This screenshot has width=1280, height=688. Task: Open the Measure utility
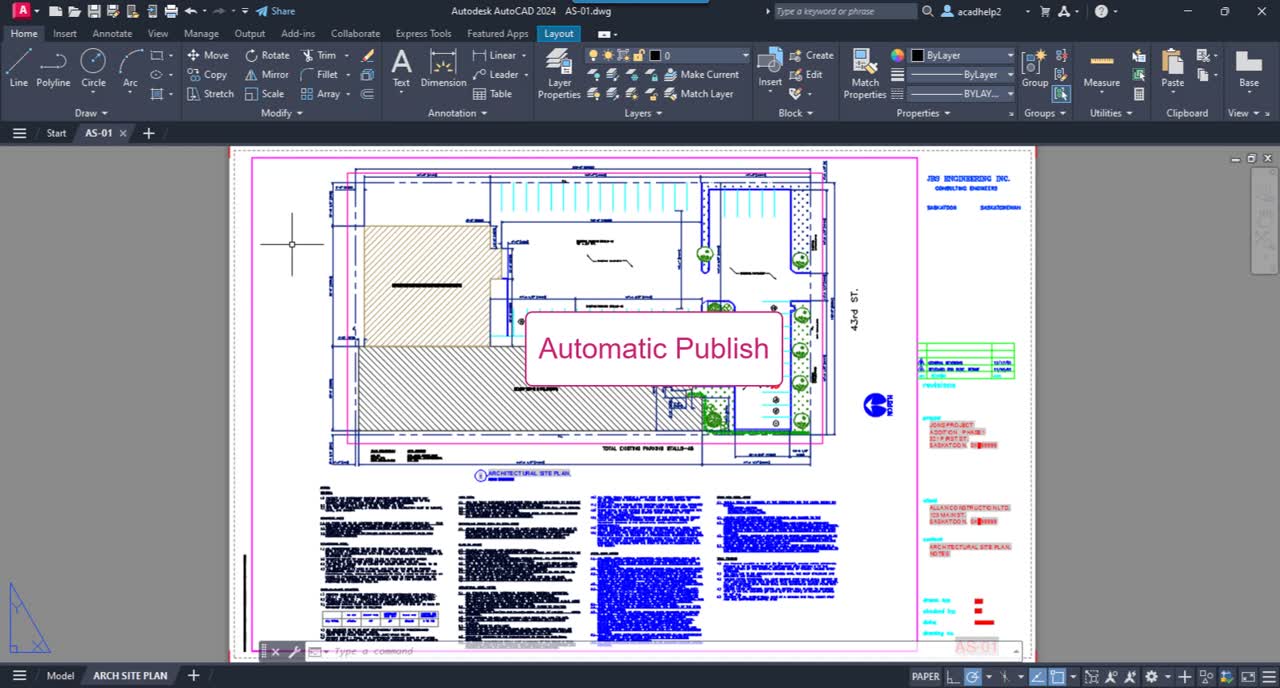(x=1101, y=68)
